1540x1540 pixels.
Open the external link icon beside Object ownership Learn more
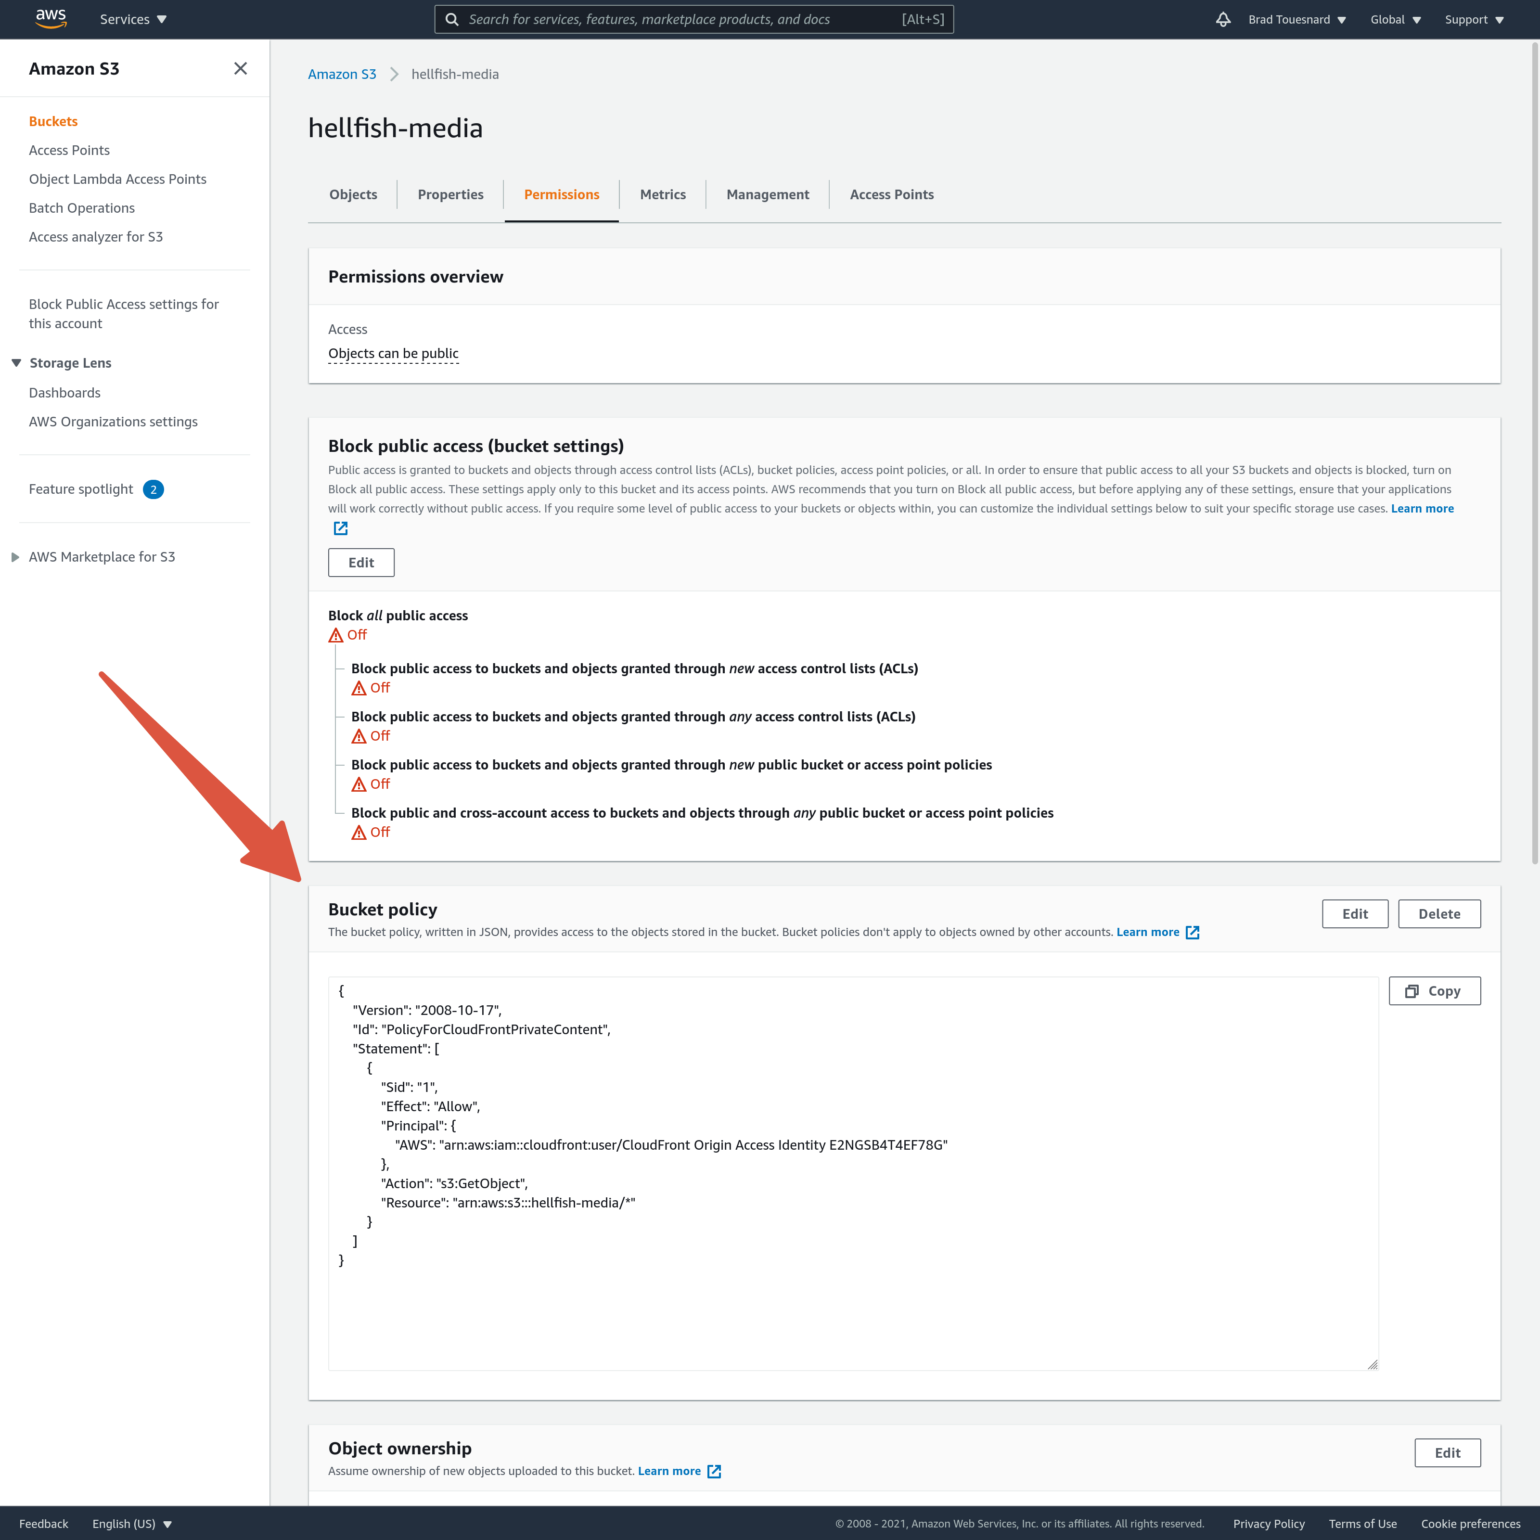[713, 1471]
